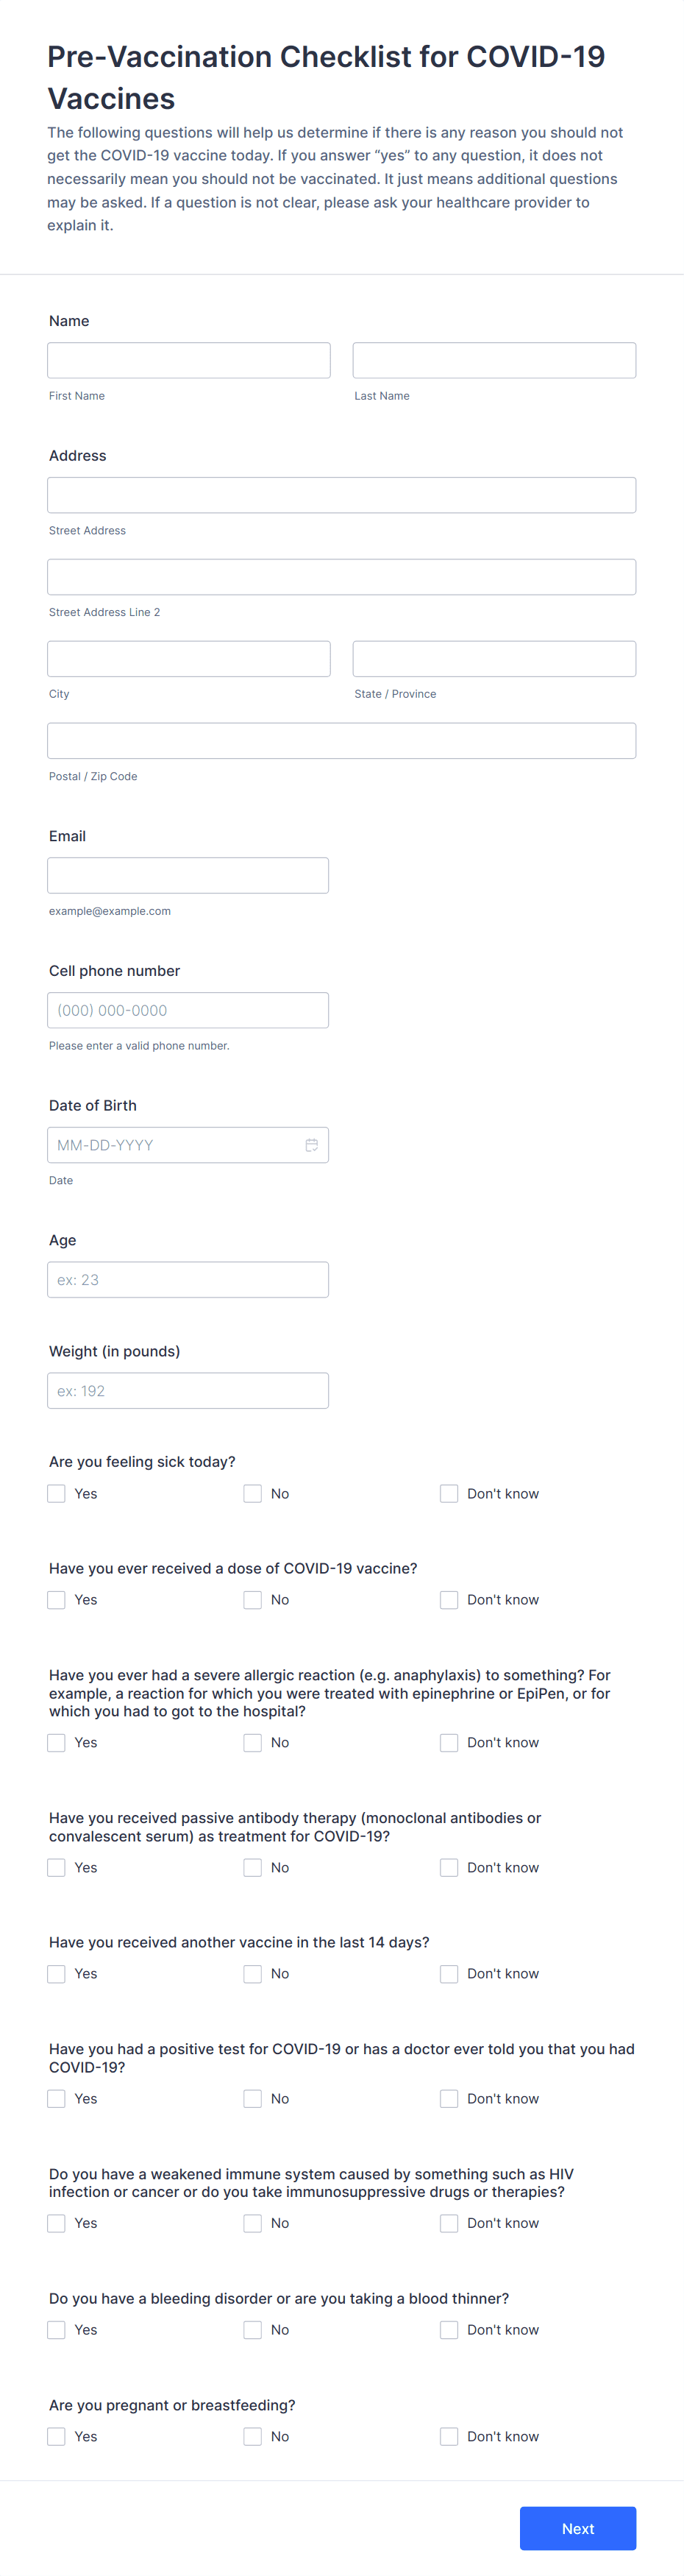Image resolution: width=684 pixels, height=2576 pixels.
Task: Click the Age input field
Action: click(x=188, y=1279)
